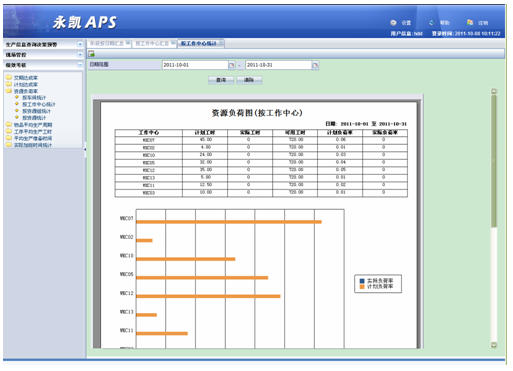Click the logout (注销) icon in header

470,22
